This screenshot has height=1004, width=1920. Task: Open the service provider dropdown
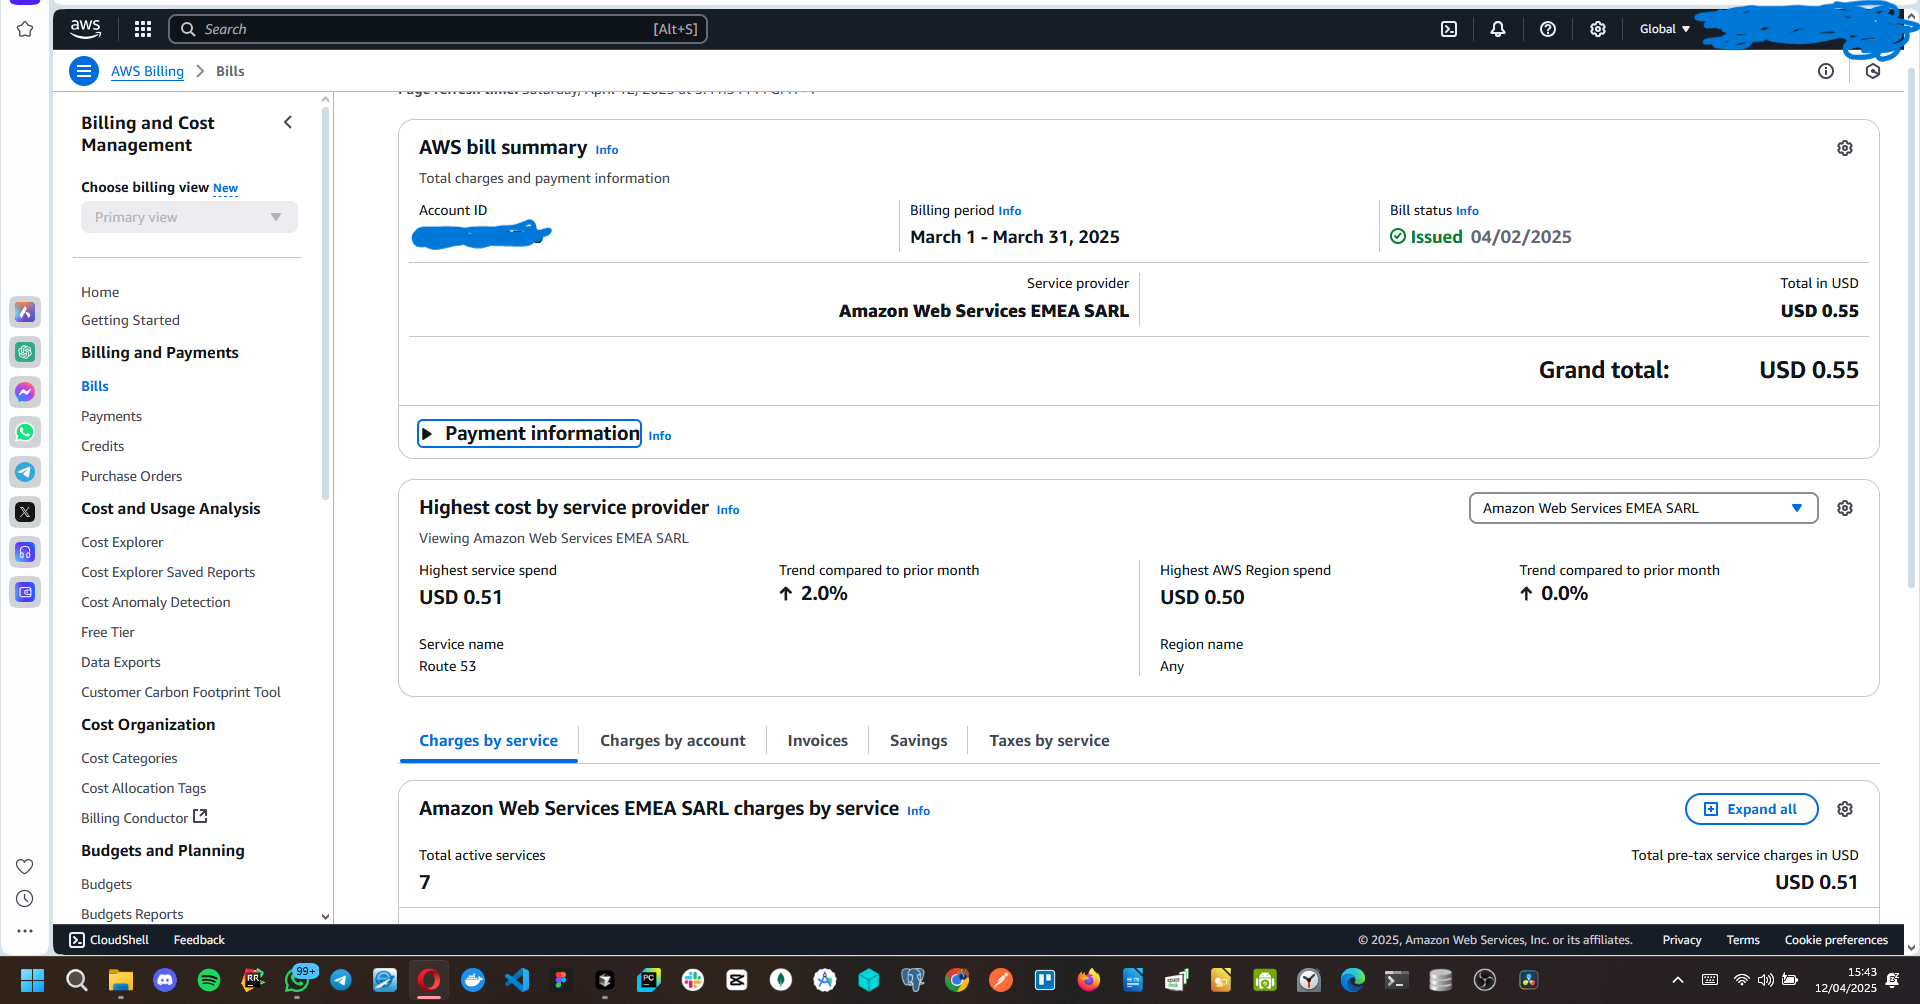[x=1642, y=508]
